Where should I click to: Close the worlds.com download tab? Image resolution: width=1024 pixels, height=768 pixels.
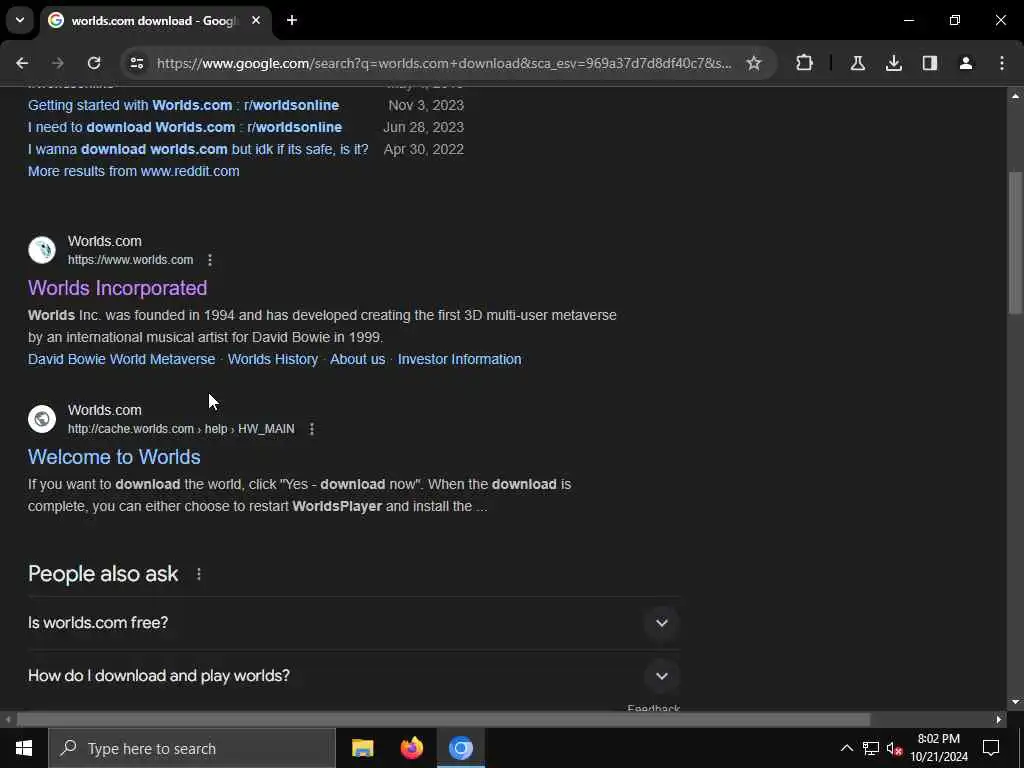point(256,20)
